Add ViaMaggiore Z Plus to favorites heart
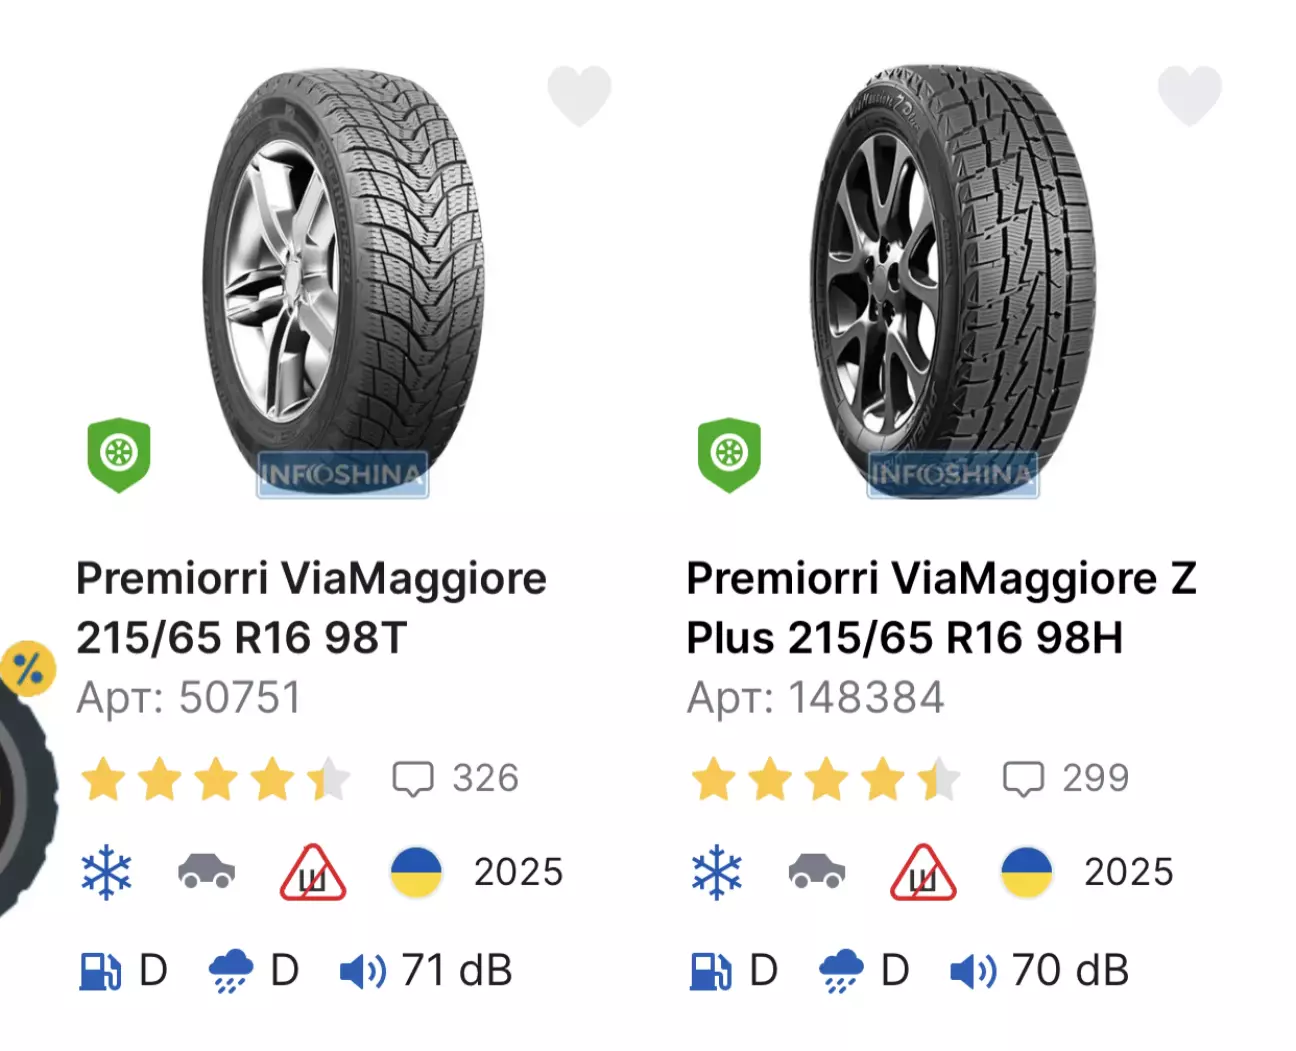Viewport: 1296px width, 1051px height. click(1189, 95)
